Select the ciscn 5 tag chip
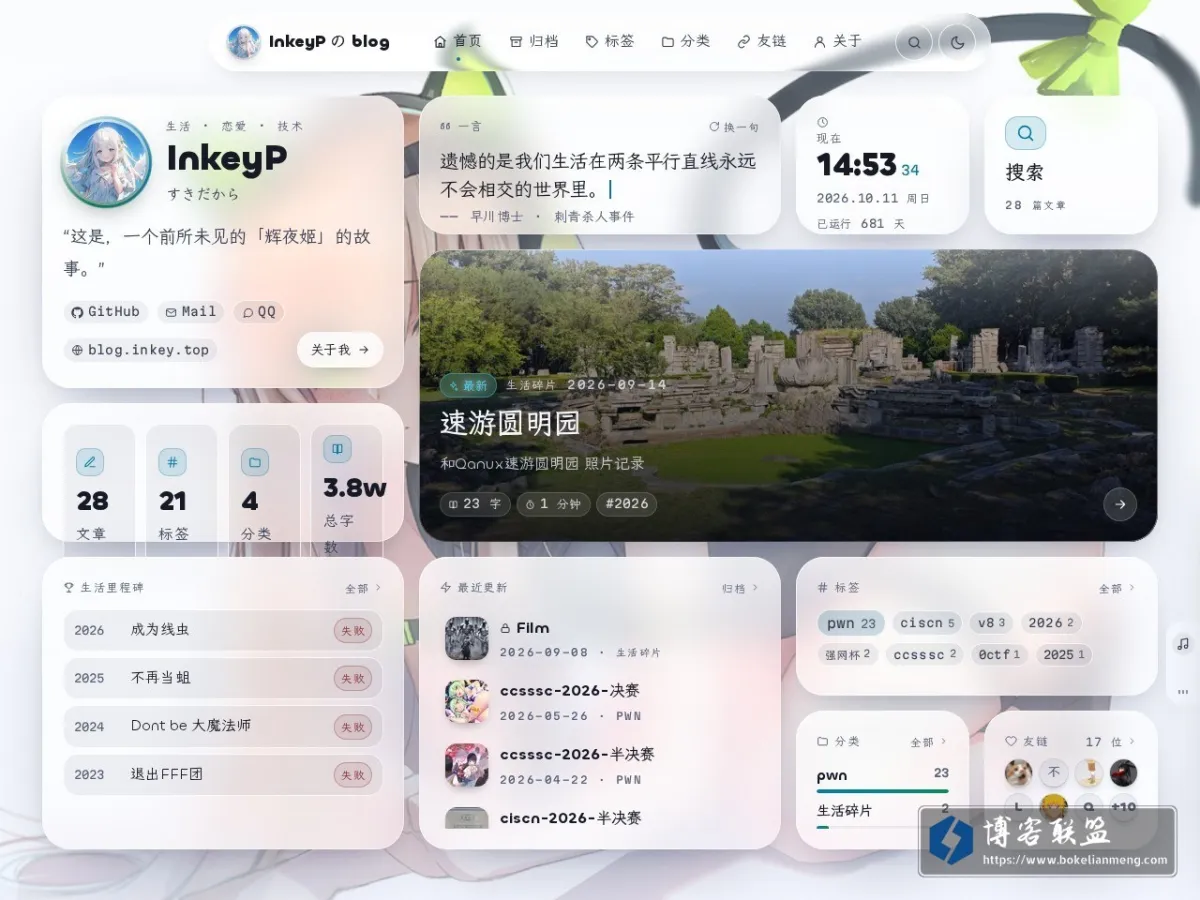This screenshot has width=1200, height=900. click(x=927, y=623)
